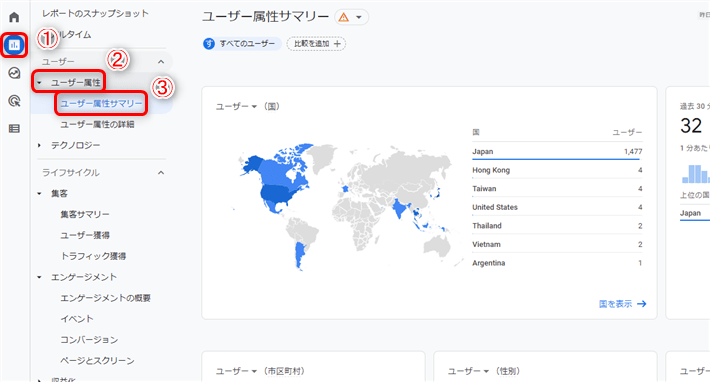The image size is (710, 382).
Task: Open トラフィック獲得 report
Action: 93,256
